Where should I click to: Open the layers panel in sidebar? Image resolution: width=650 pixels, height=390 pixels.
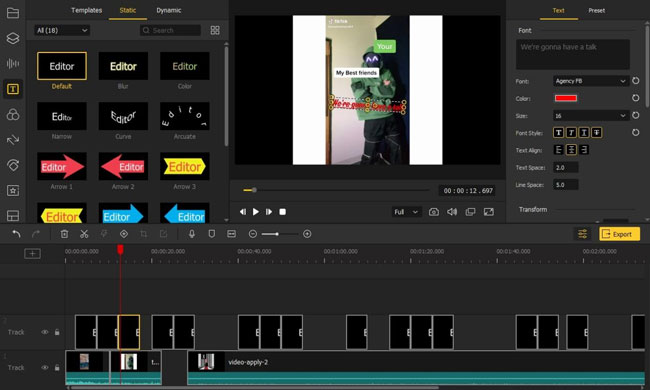(13, 38)
